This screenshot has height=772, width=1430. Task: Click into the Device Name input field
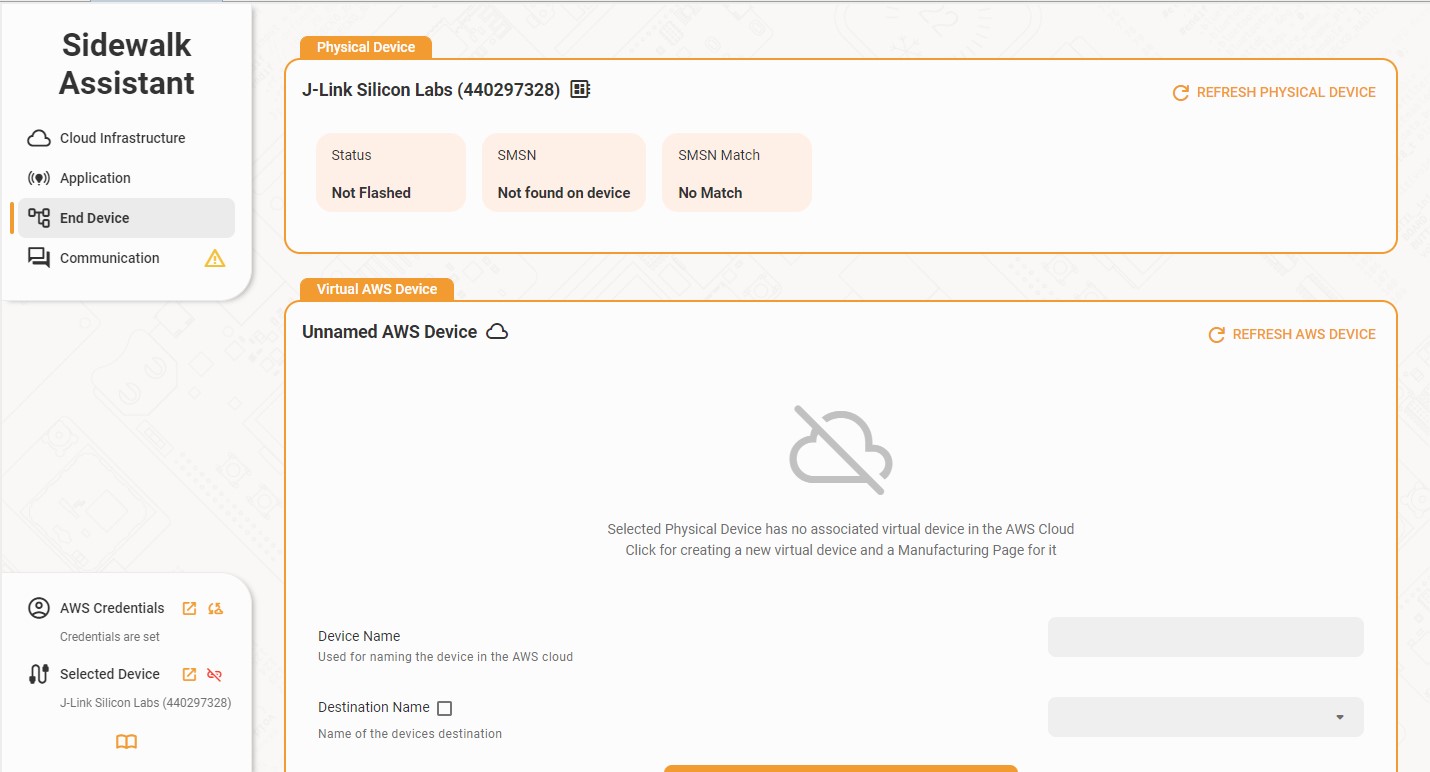[1205, 637]
